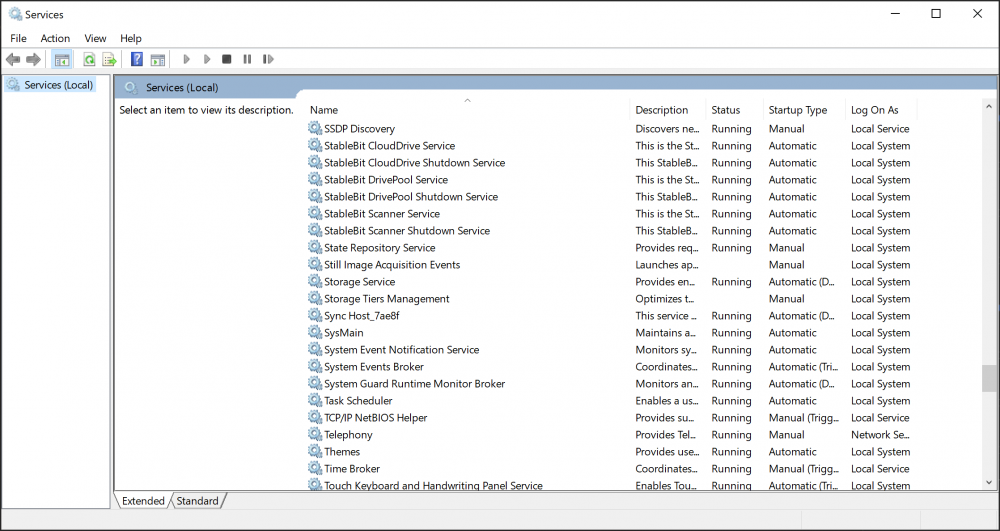1000x531 pixels.
Task: Click gear icon of Themes row
Action: [x=315, y=451]
